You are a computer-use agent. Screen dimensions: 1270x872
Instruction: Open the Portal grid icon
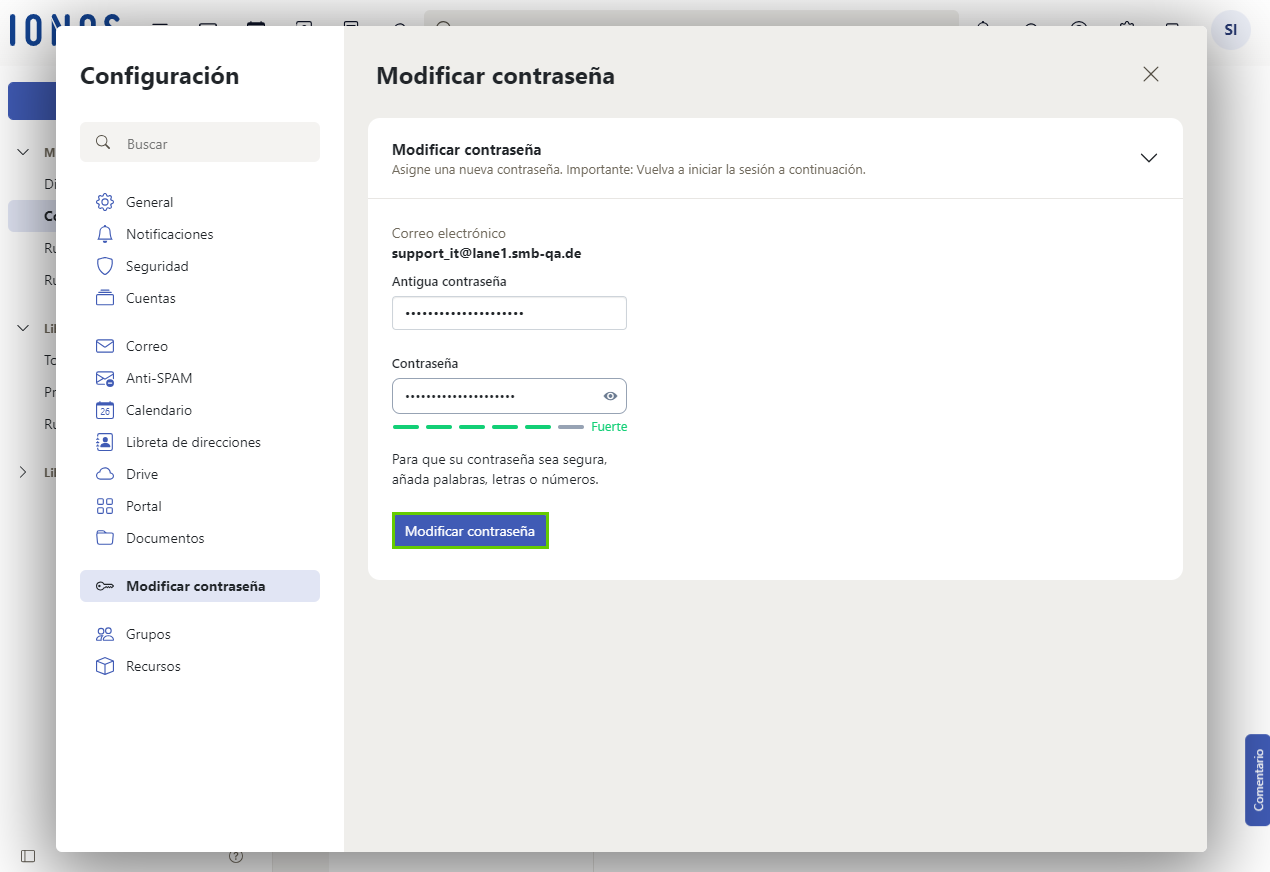pos(105,506)
